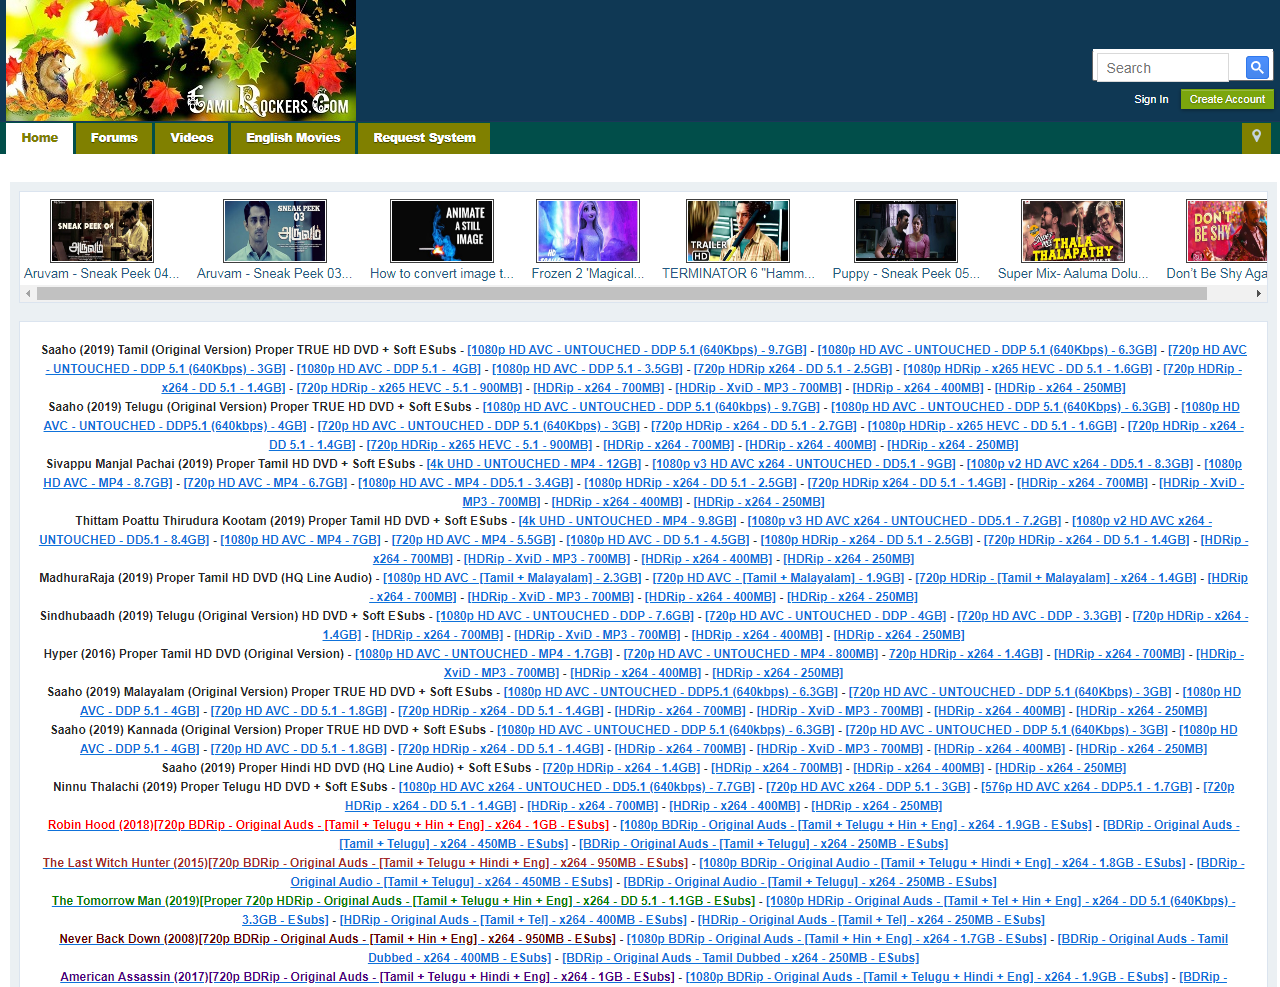Open Aruvam Sneak Peek 04 thumbnail
The height and width of the screenshot is (987, 1280).
click(102, 231)
